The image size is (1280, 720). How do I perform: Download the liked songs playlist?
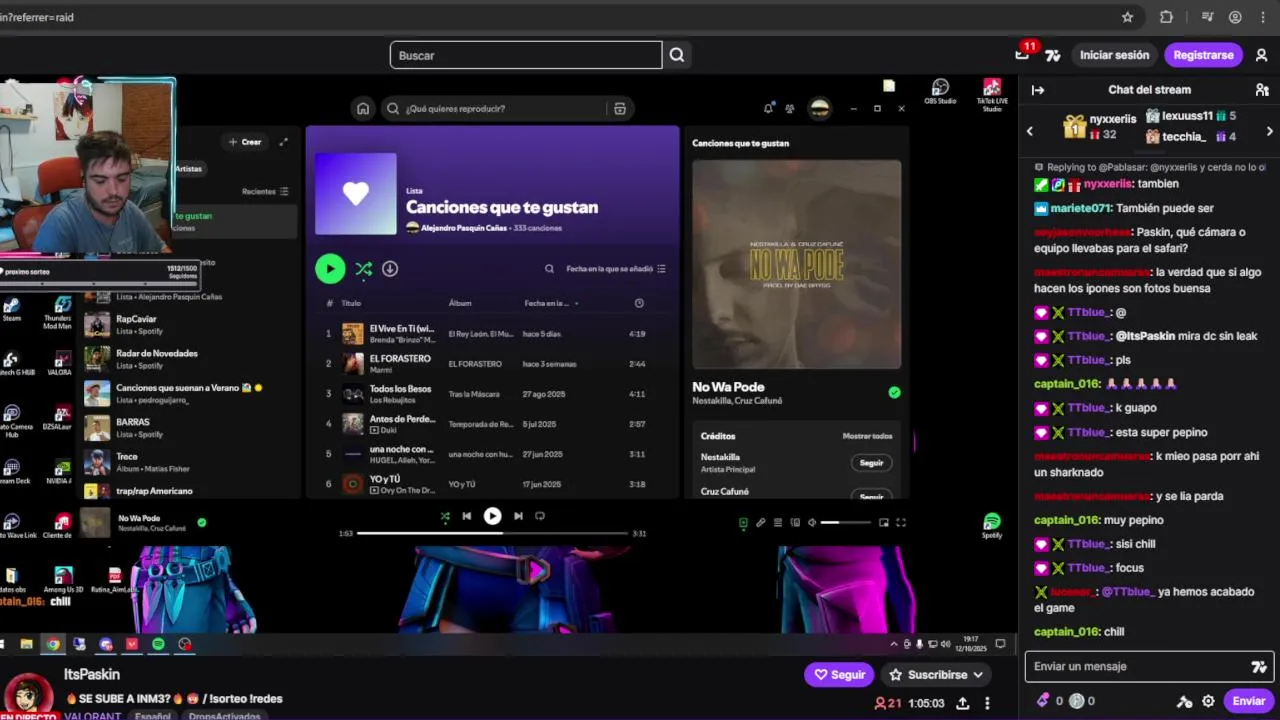pyautogui.click(x=390, y=268)
